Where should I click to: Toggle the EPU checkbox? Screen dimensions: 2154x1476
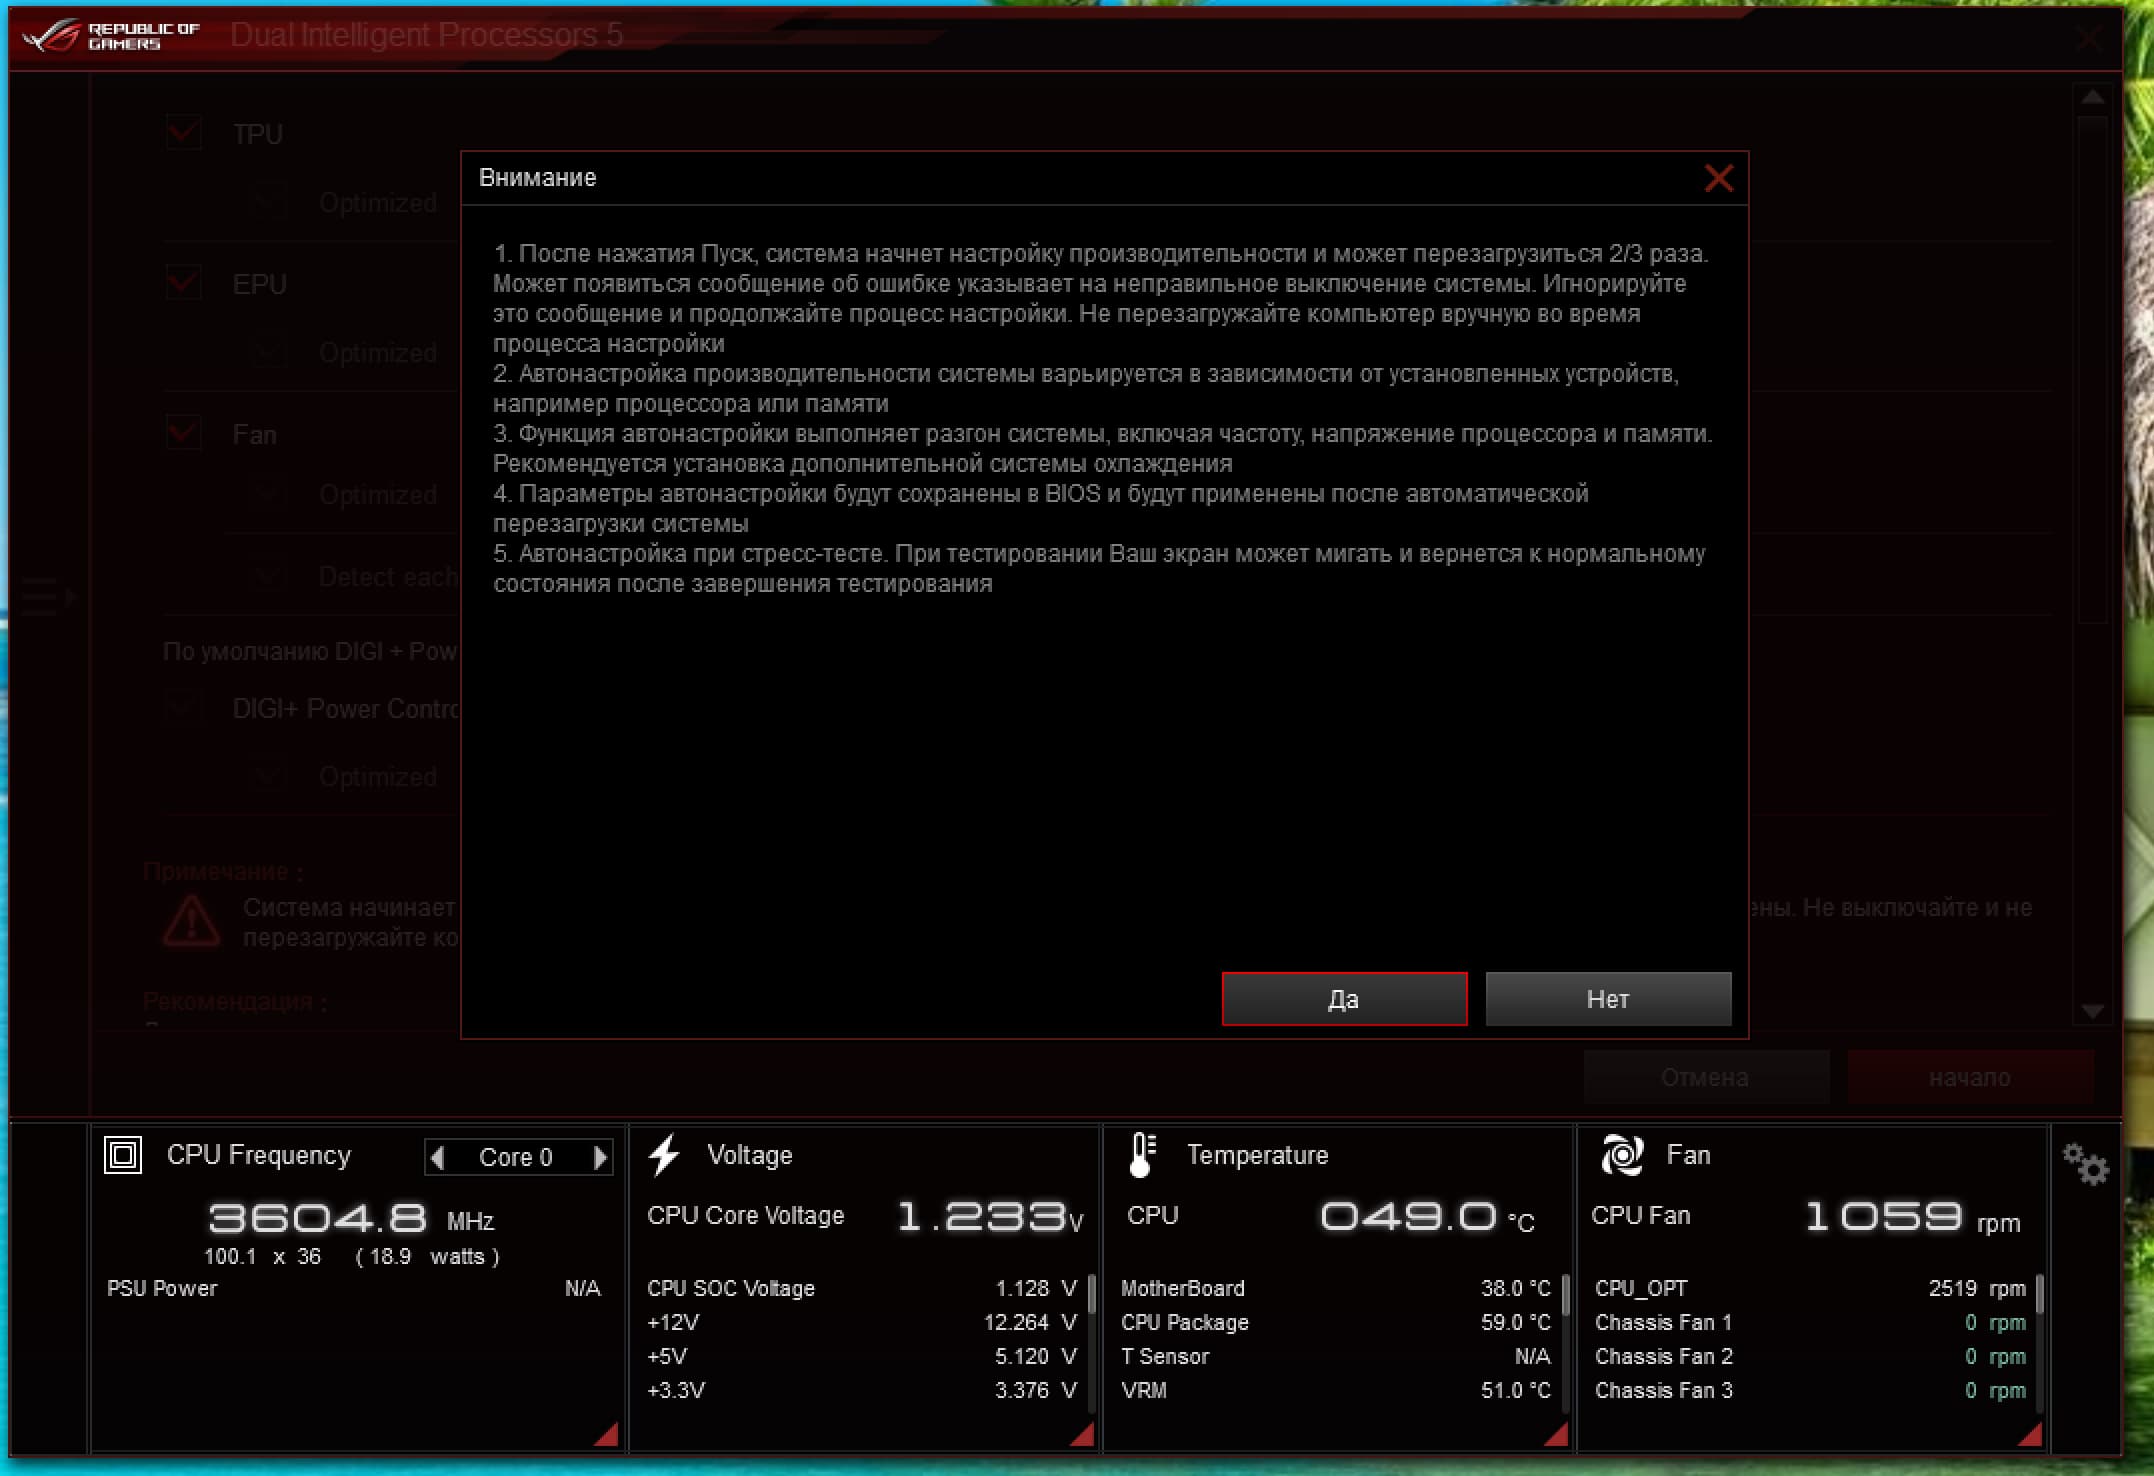point(184,283)
